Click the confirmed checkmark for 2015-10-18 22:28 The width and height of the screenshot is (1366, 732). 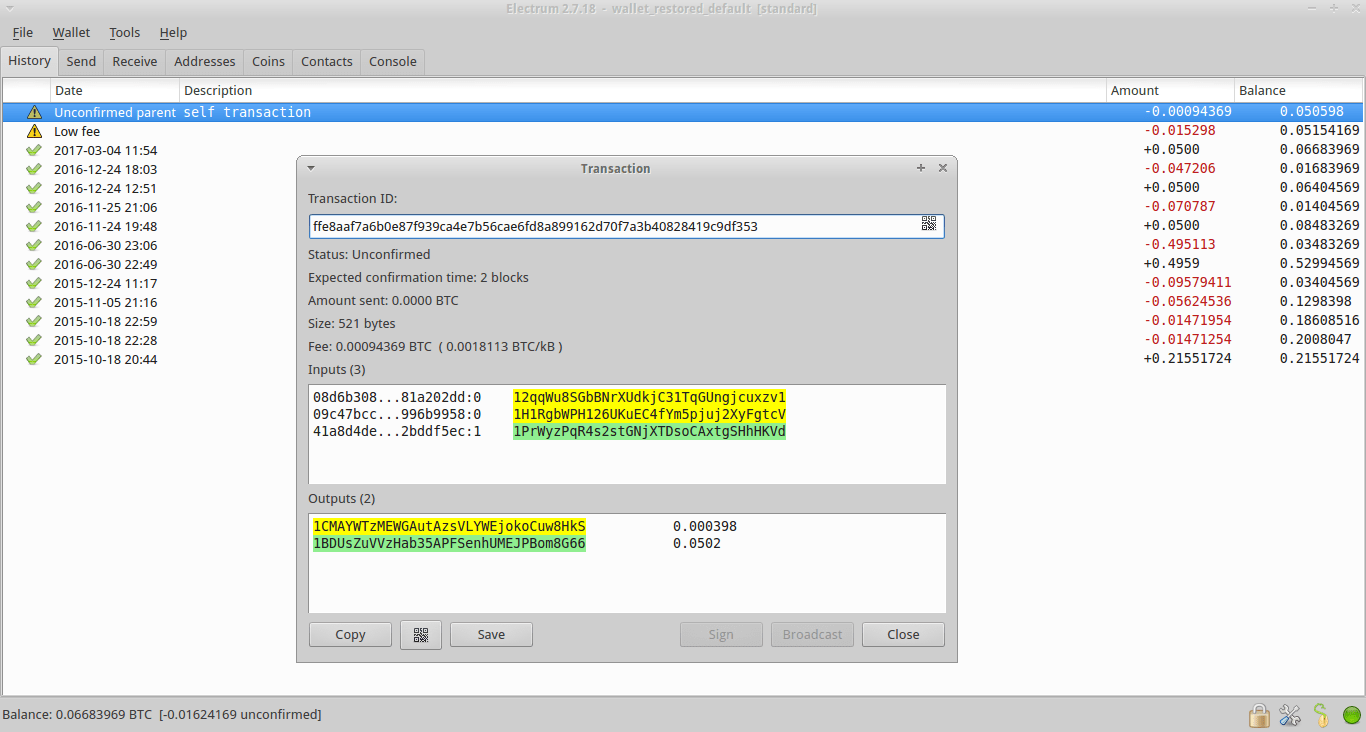pyautogui.click(x=34, y=340)
